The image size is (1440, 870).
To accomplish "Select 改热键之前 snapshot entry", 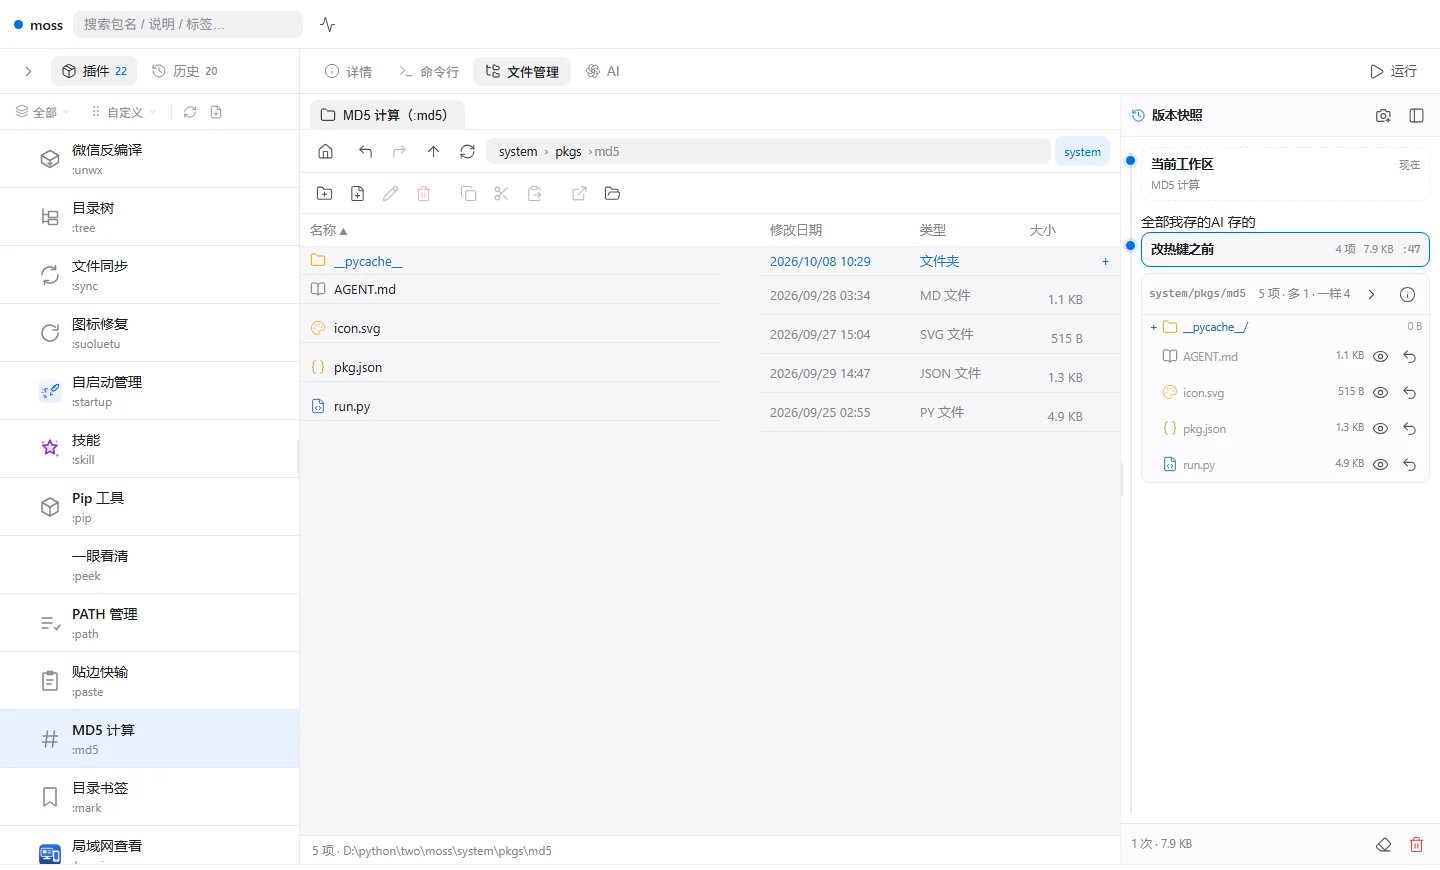I will [x=1285, y=249].
